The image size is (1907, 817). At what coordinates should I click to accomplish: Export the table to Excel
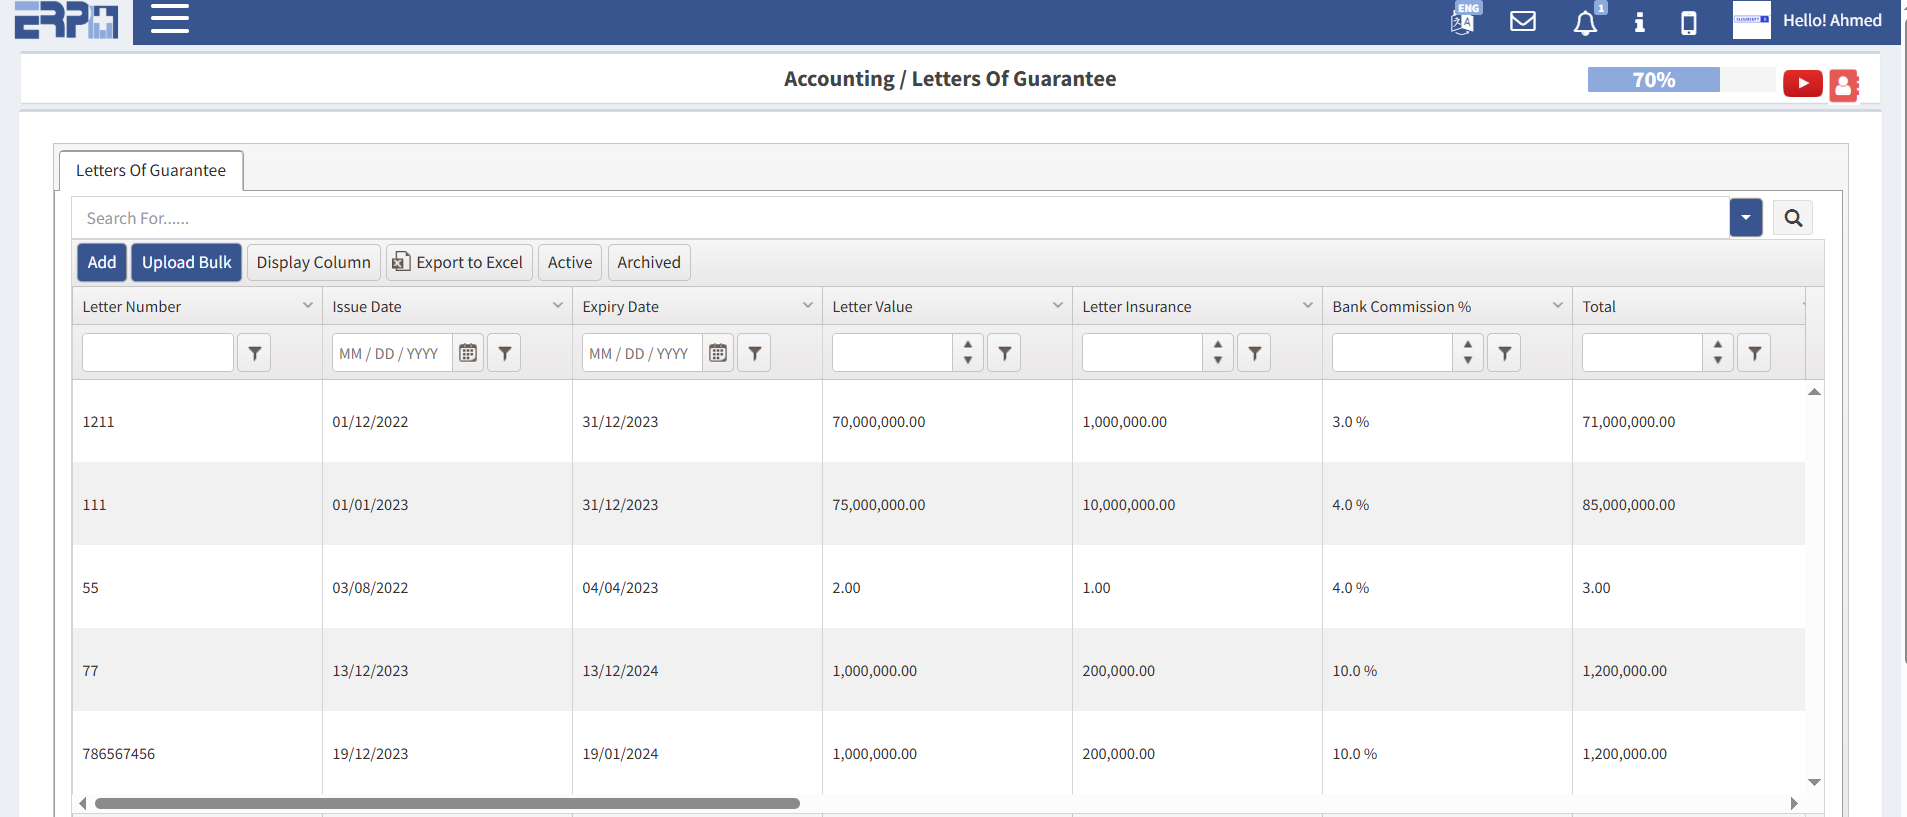click(459, 263)
